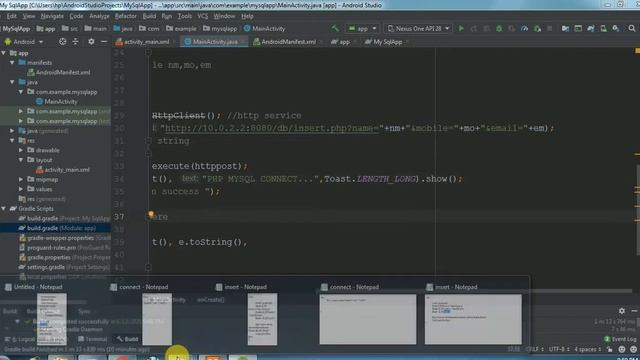Open Nexus One API 28 device dropdown
Viewport: 640px width, 360px height.
click(x=418, y=29)
